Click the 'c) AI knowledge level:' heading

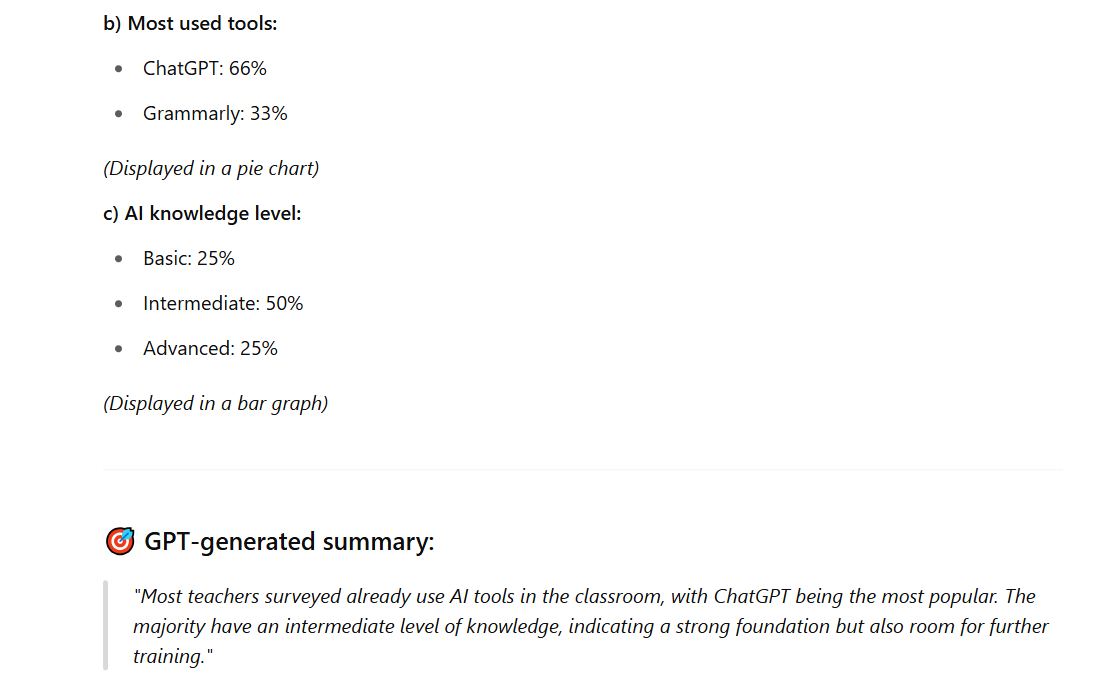(x=202, y=214)
